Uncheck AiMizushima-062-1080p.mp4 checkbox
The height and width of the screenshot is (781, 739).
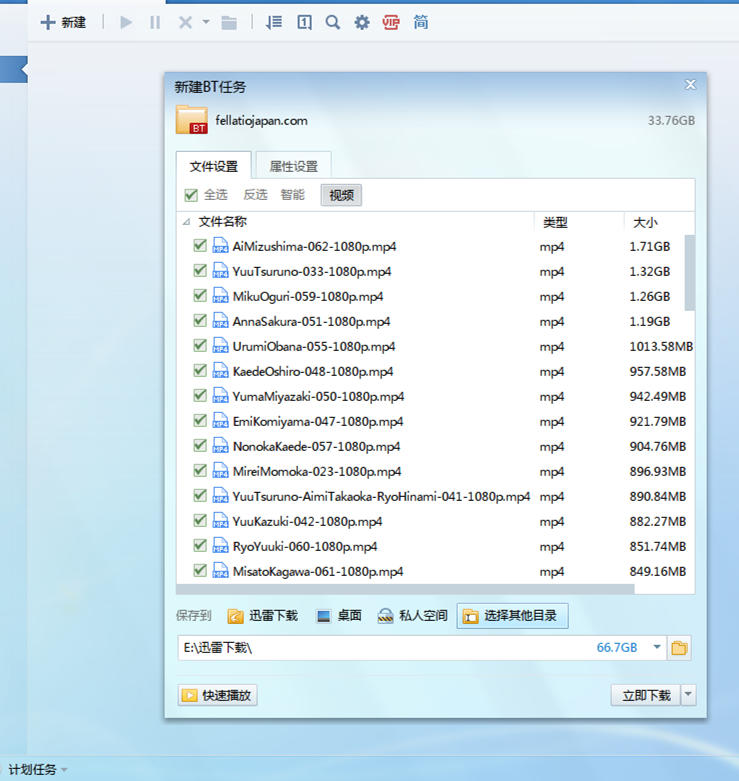pyautogui.click(x=200, y=246)
